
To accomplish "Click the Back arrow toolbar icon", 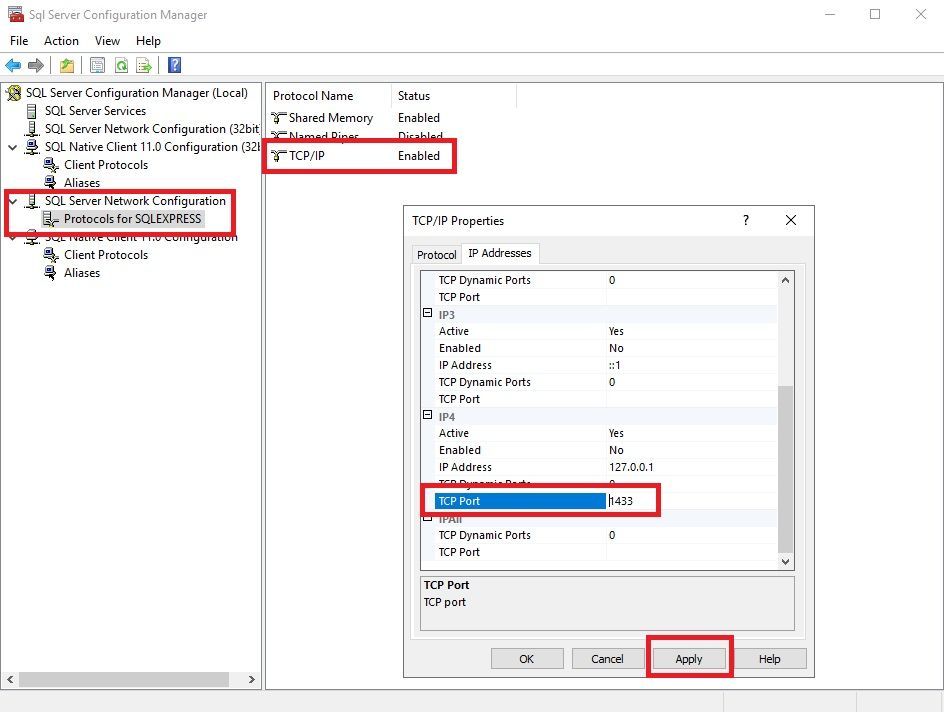I will pyautogui.click(x=13, y=65).
